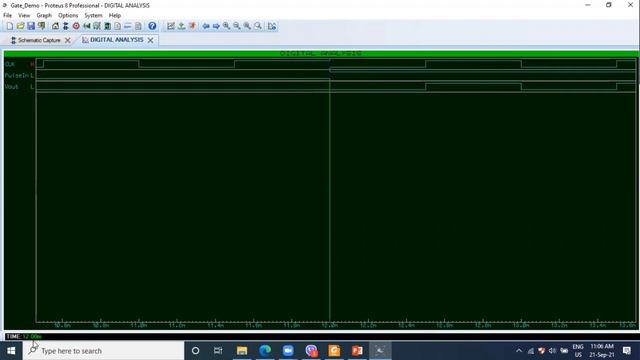
Task: Open the Help question mark icon
Action: [152, 26]
